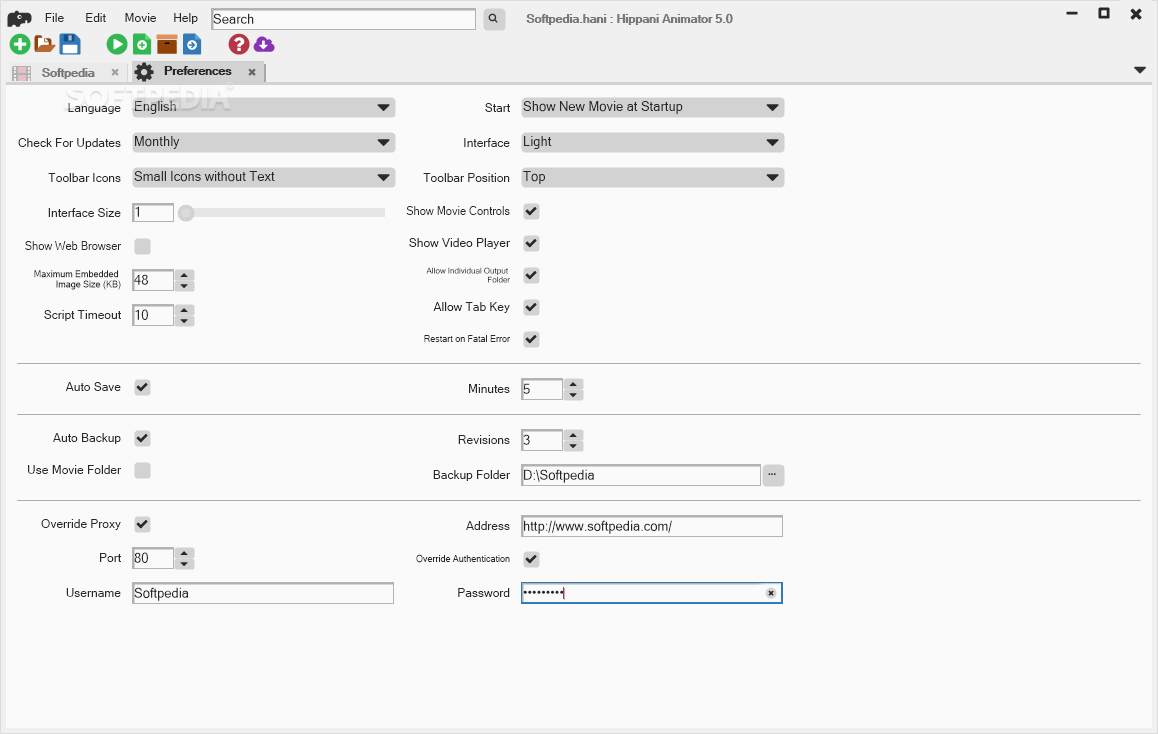Click the Revisions number field
This screenshot has width=1158, height=734.
pos(542,440)
